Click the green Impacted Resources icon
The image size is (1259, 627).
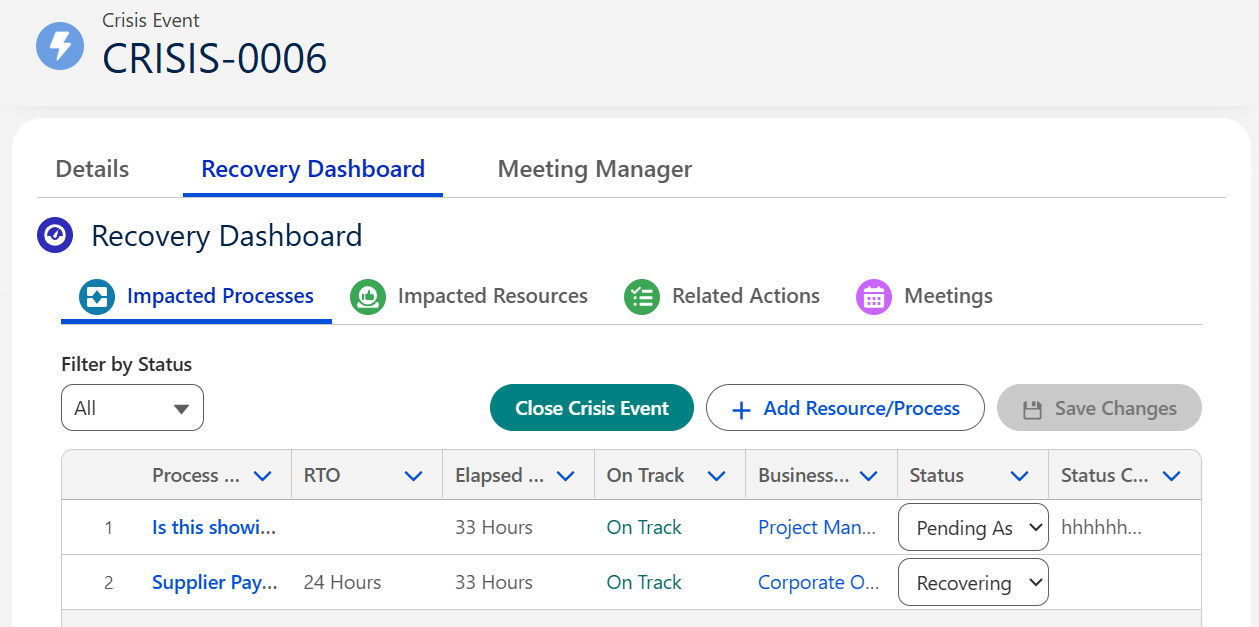[367, 296]
